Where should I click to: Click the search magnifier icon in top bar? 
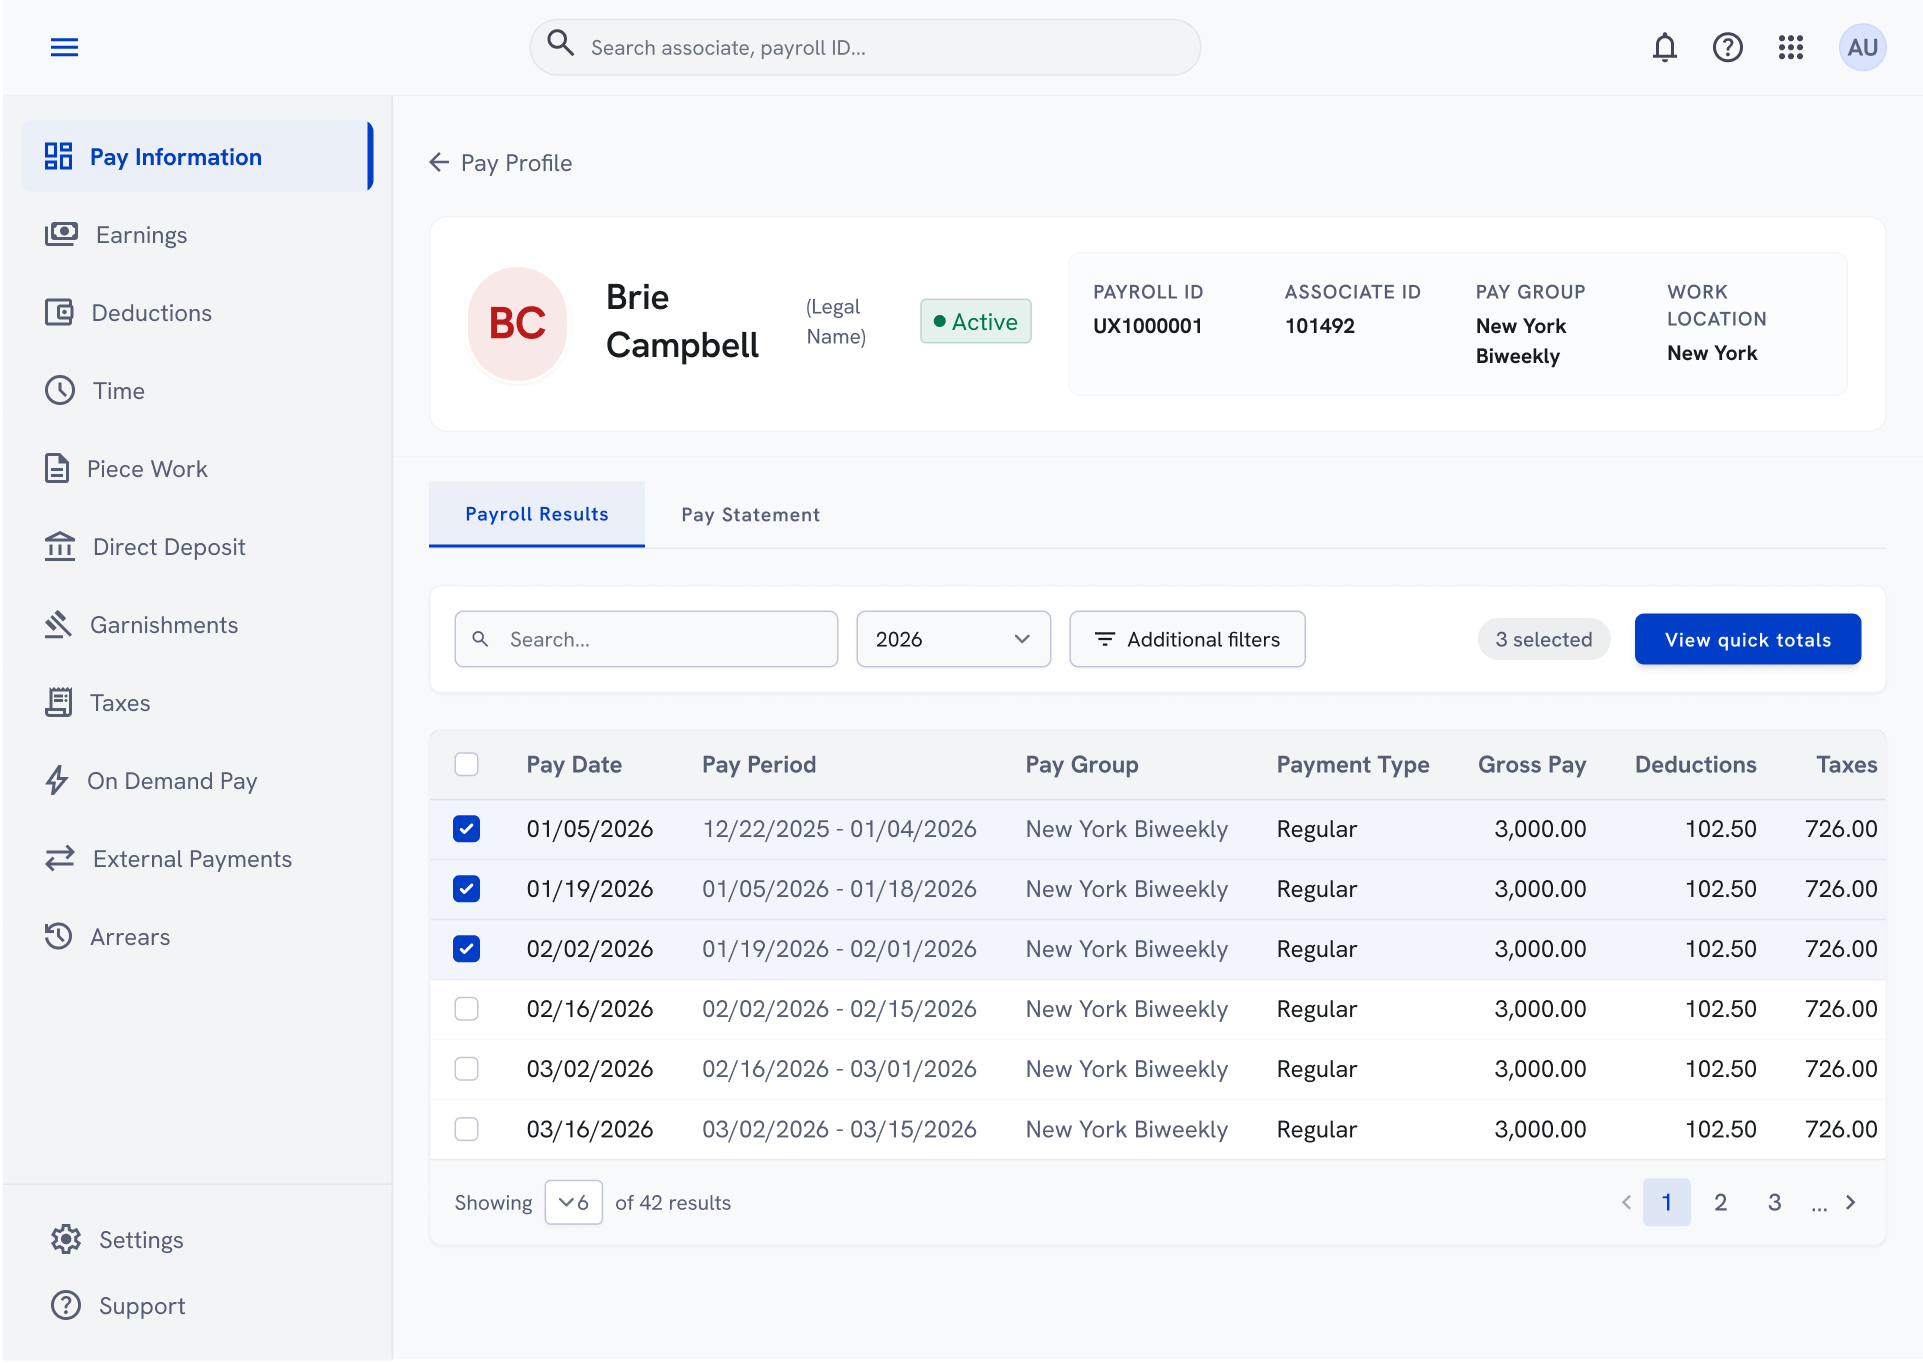[x=561, y=43]
